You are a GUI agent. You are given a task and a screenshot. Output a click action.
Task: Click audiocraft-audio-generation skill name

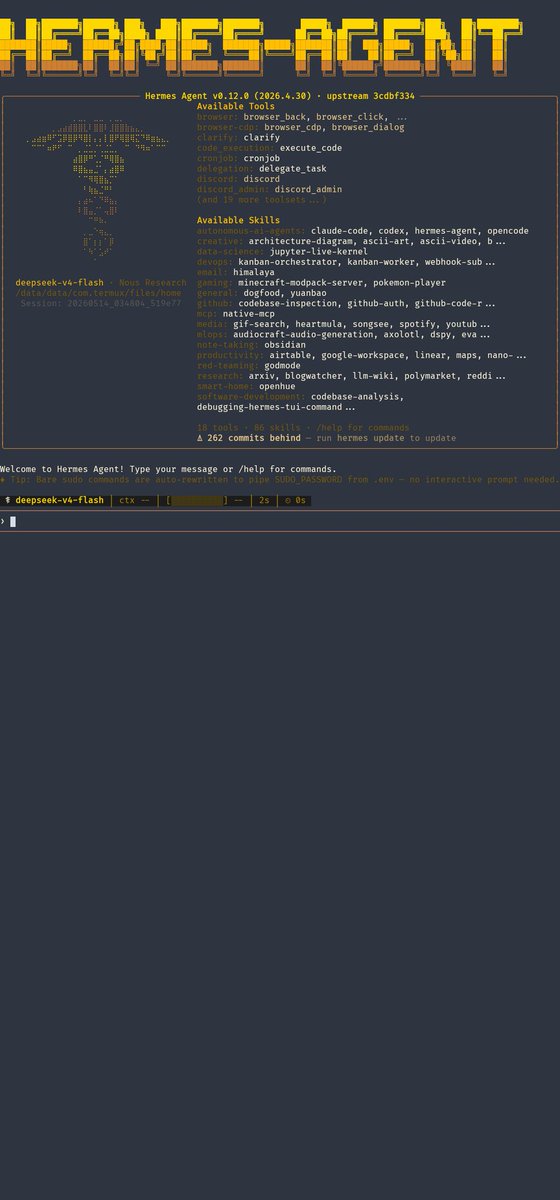click(301, 335)
